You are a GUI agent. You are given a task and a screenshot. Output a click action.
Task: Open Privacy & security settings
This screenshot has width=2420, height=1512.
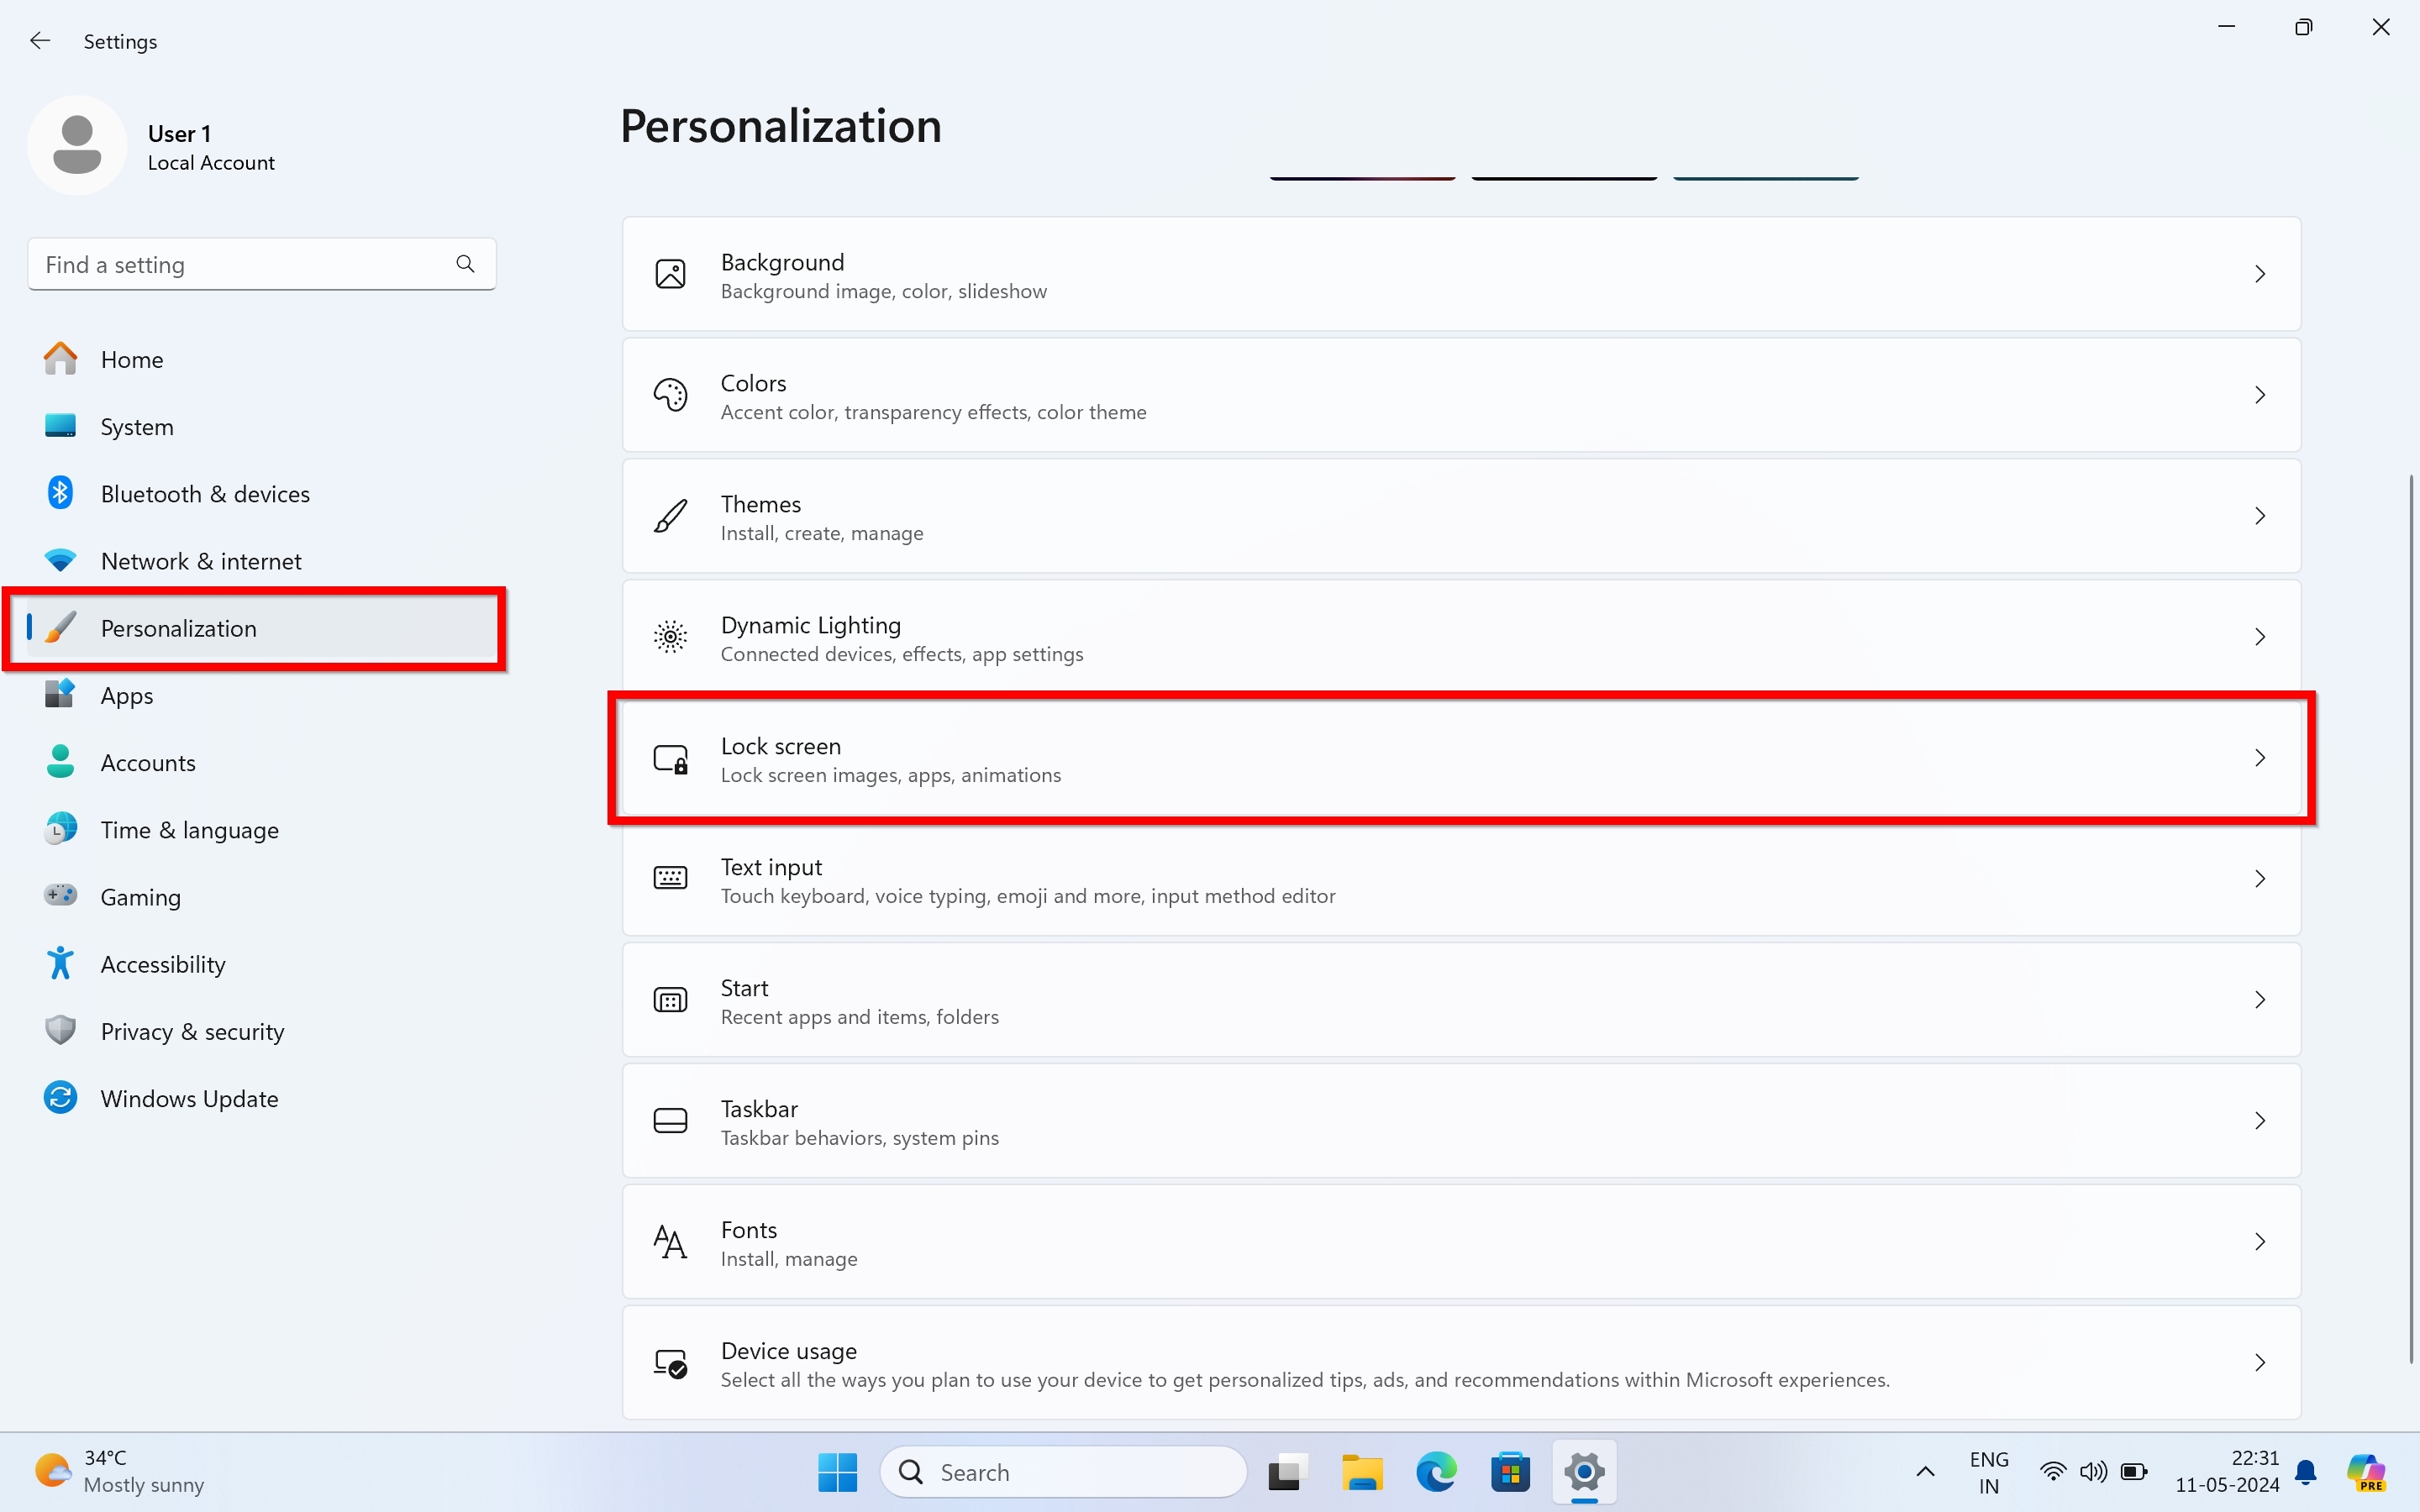pos(192,1031)
